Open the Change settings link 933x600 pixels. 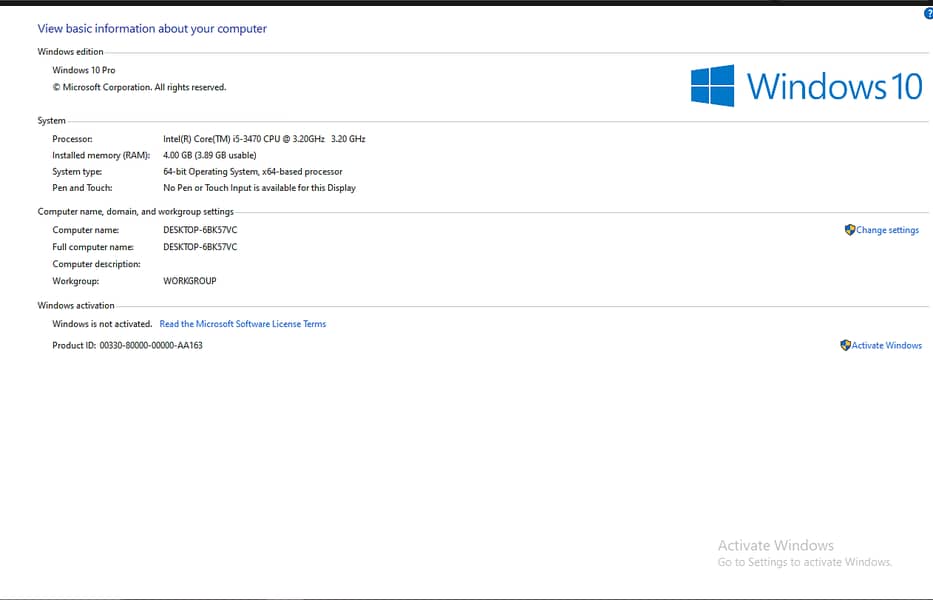[x=887, y=230]
